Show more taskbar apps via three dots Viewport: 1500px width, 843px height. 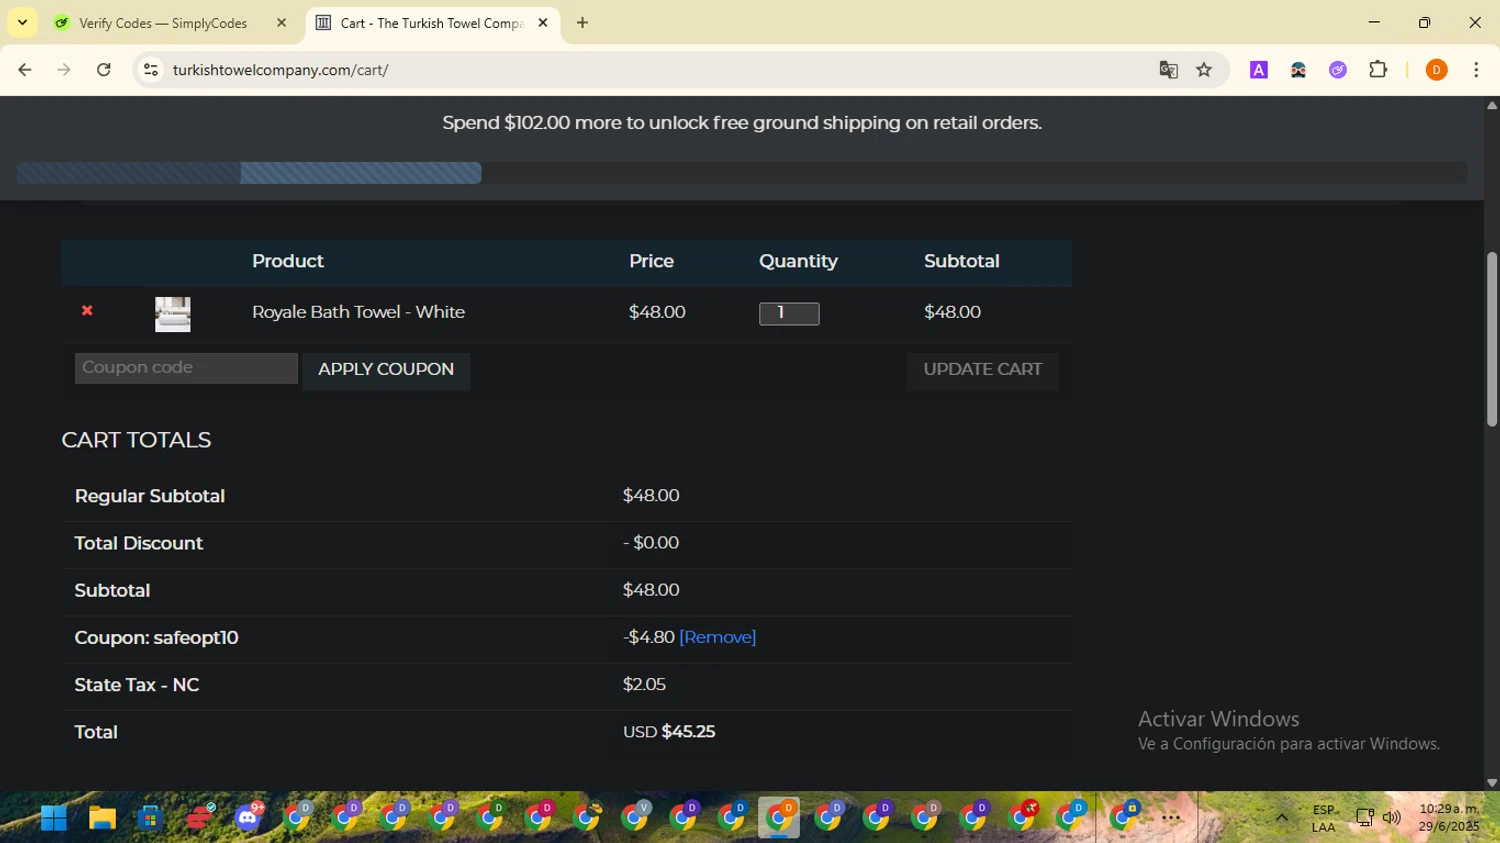pyautogui.click(x=1171, y=818)
